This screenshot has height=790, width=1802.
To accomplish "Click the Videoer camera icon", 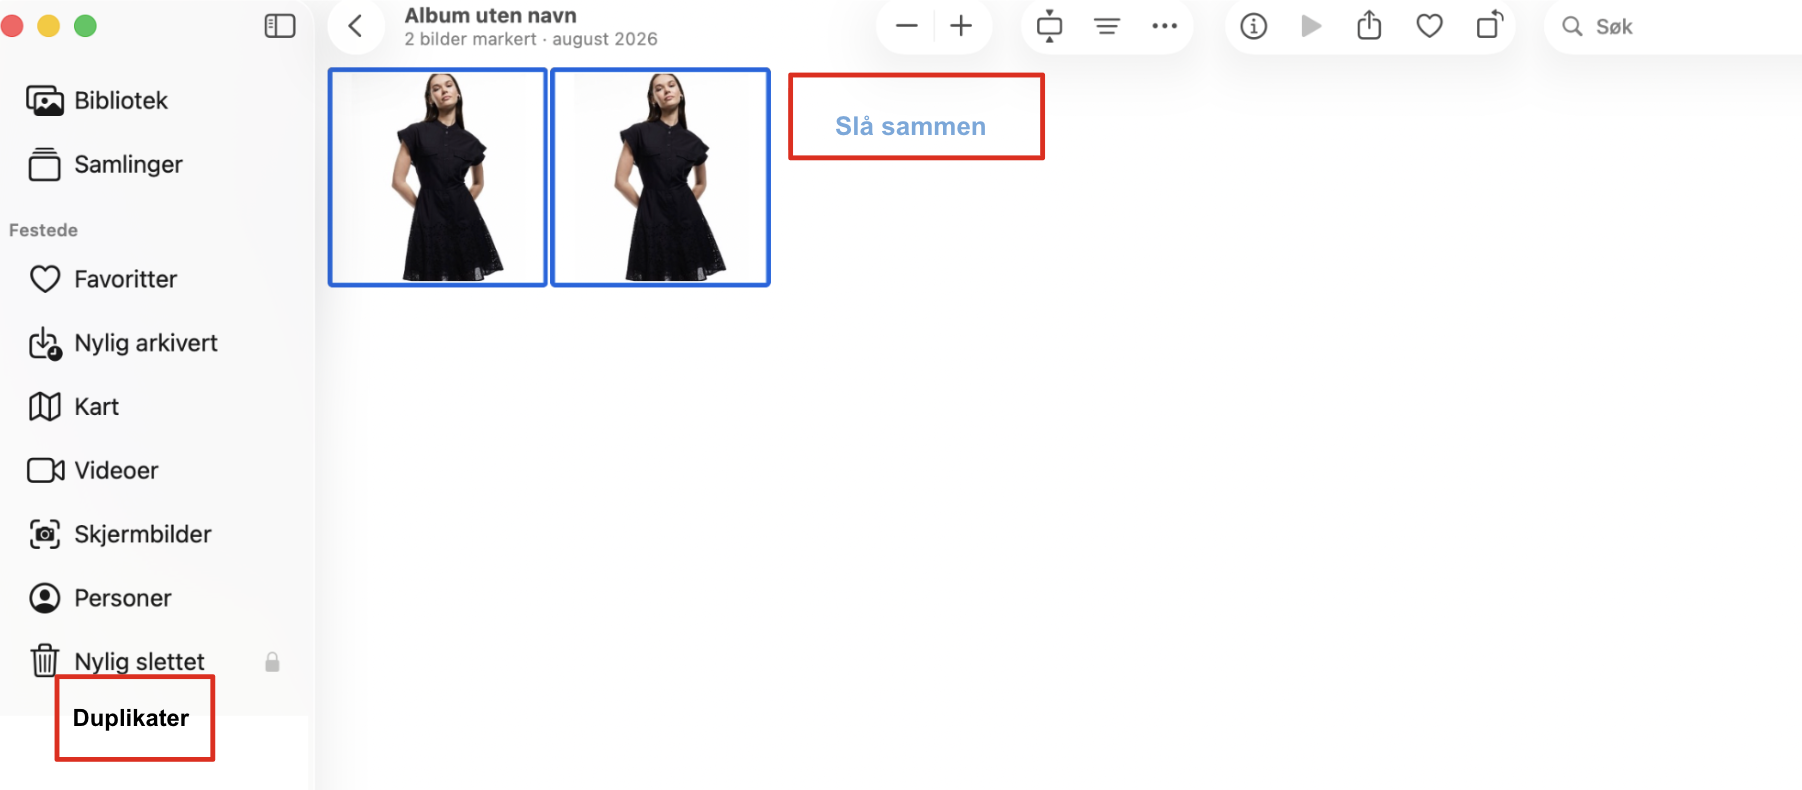I will coord(46,470).
